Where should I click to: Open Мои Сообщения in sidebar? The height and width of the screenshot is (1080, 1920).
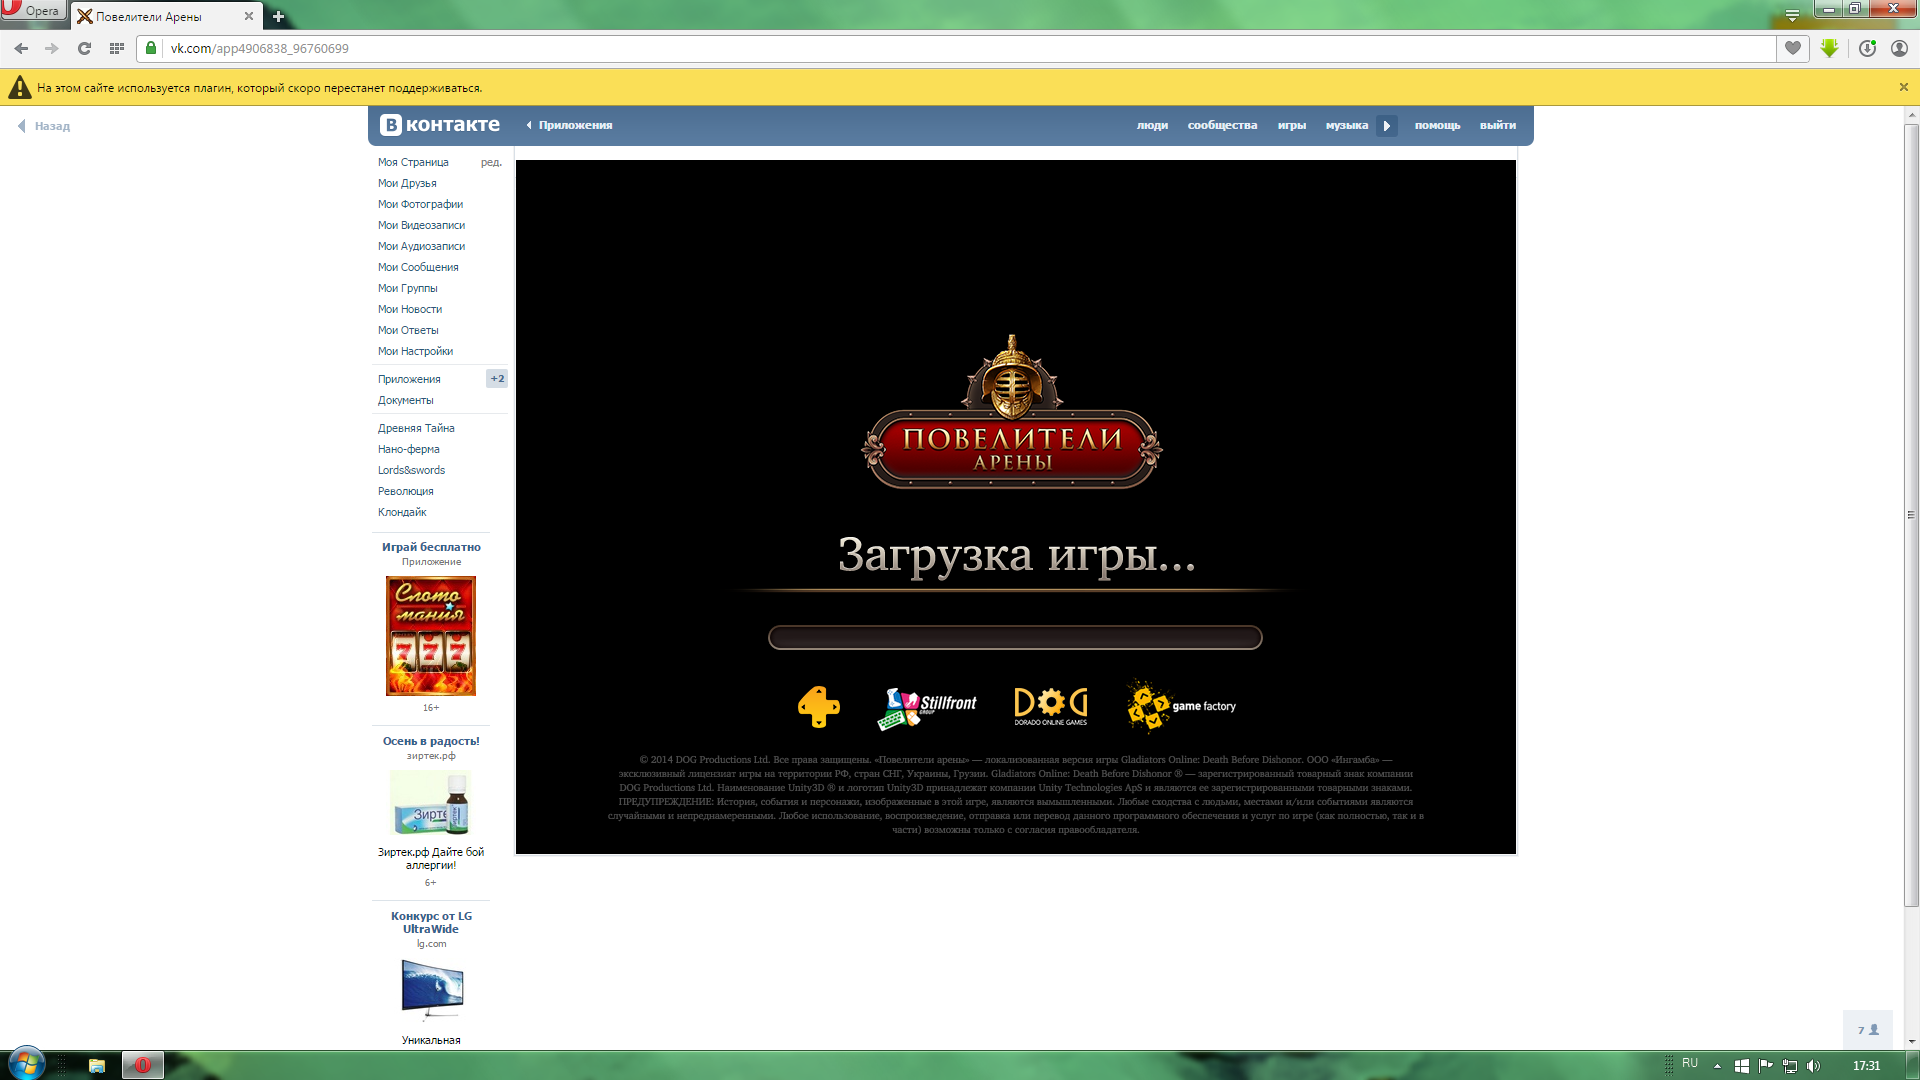click(418, 267)
